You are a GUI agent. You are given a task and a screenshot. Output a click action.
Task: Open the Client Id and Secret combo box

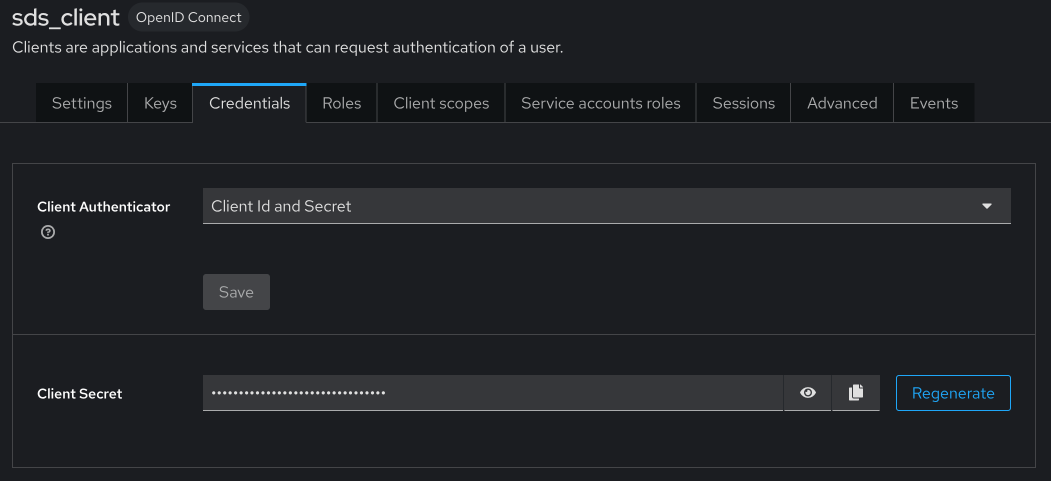(590, 206)
